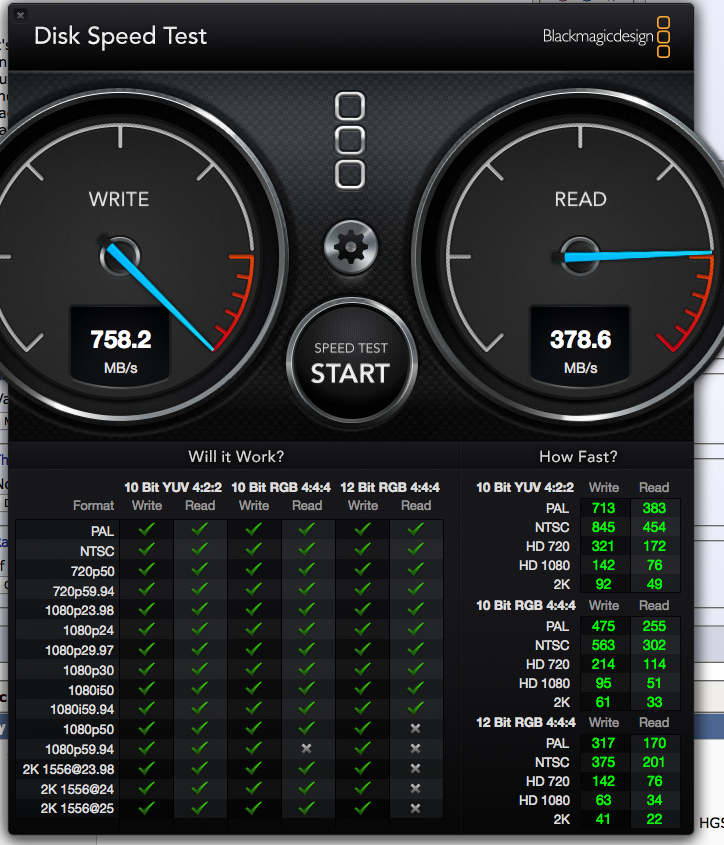Click the 1080i50 10 Bit RGB Write checkmark

click(253, 689)
